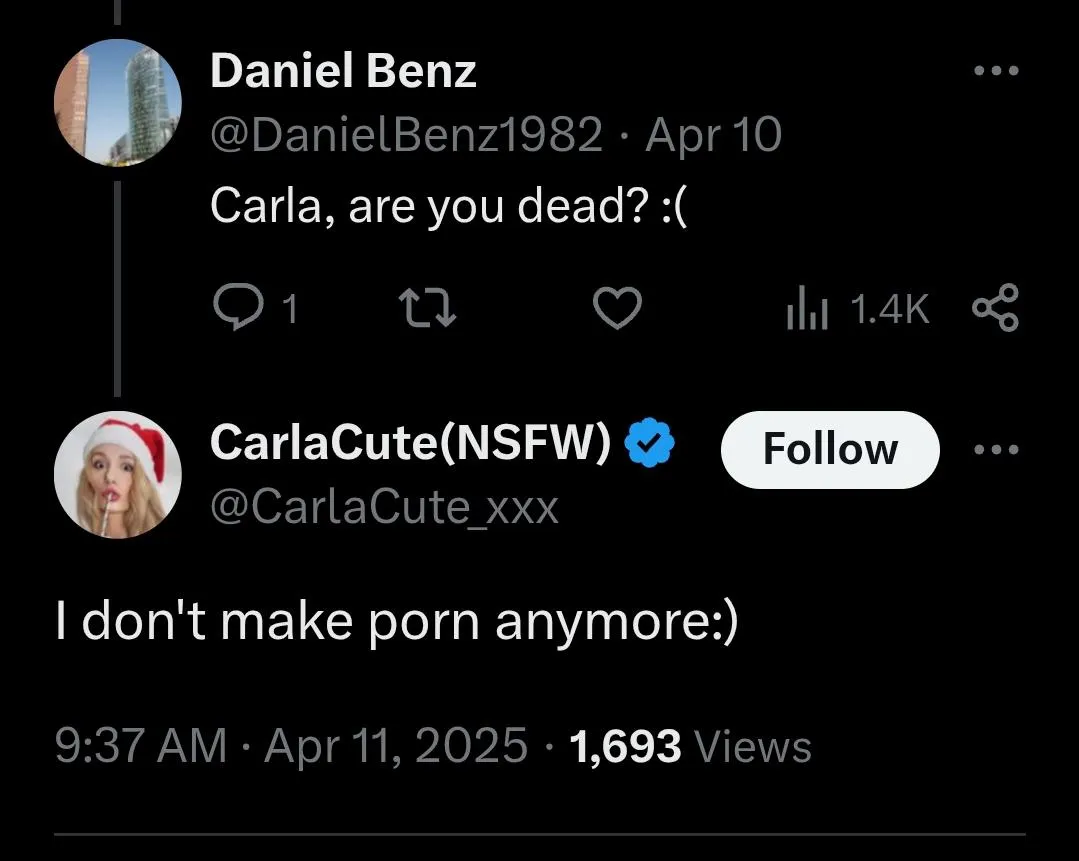Screen dimensions: 1079x861
Task: Click CarlaCute(NSFW) display name
Action: [x=409, y=441]
